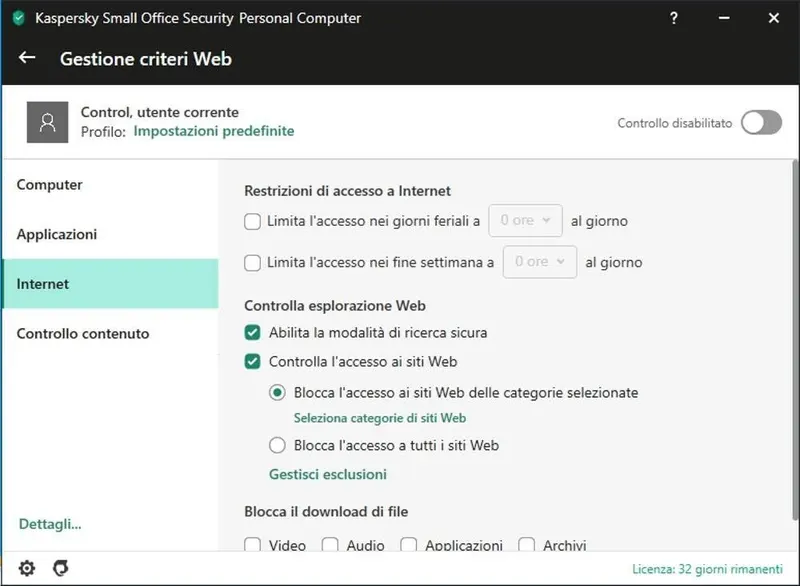Image resolution: width=800 pixels, height=586 pixels.
Task: Check the Audio download block box
Action: (x=330, y=544)
